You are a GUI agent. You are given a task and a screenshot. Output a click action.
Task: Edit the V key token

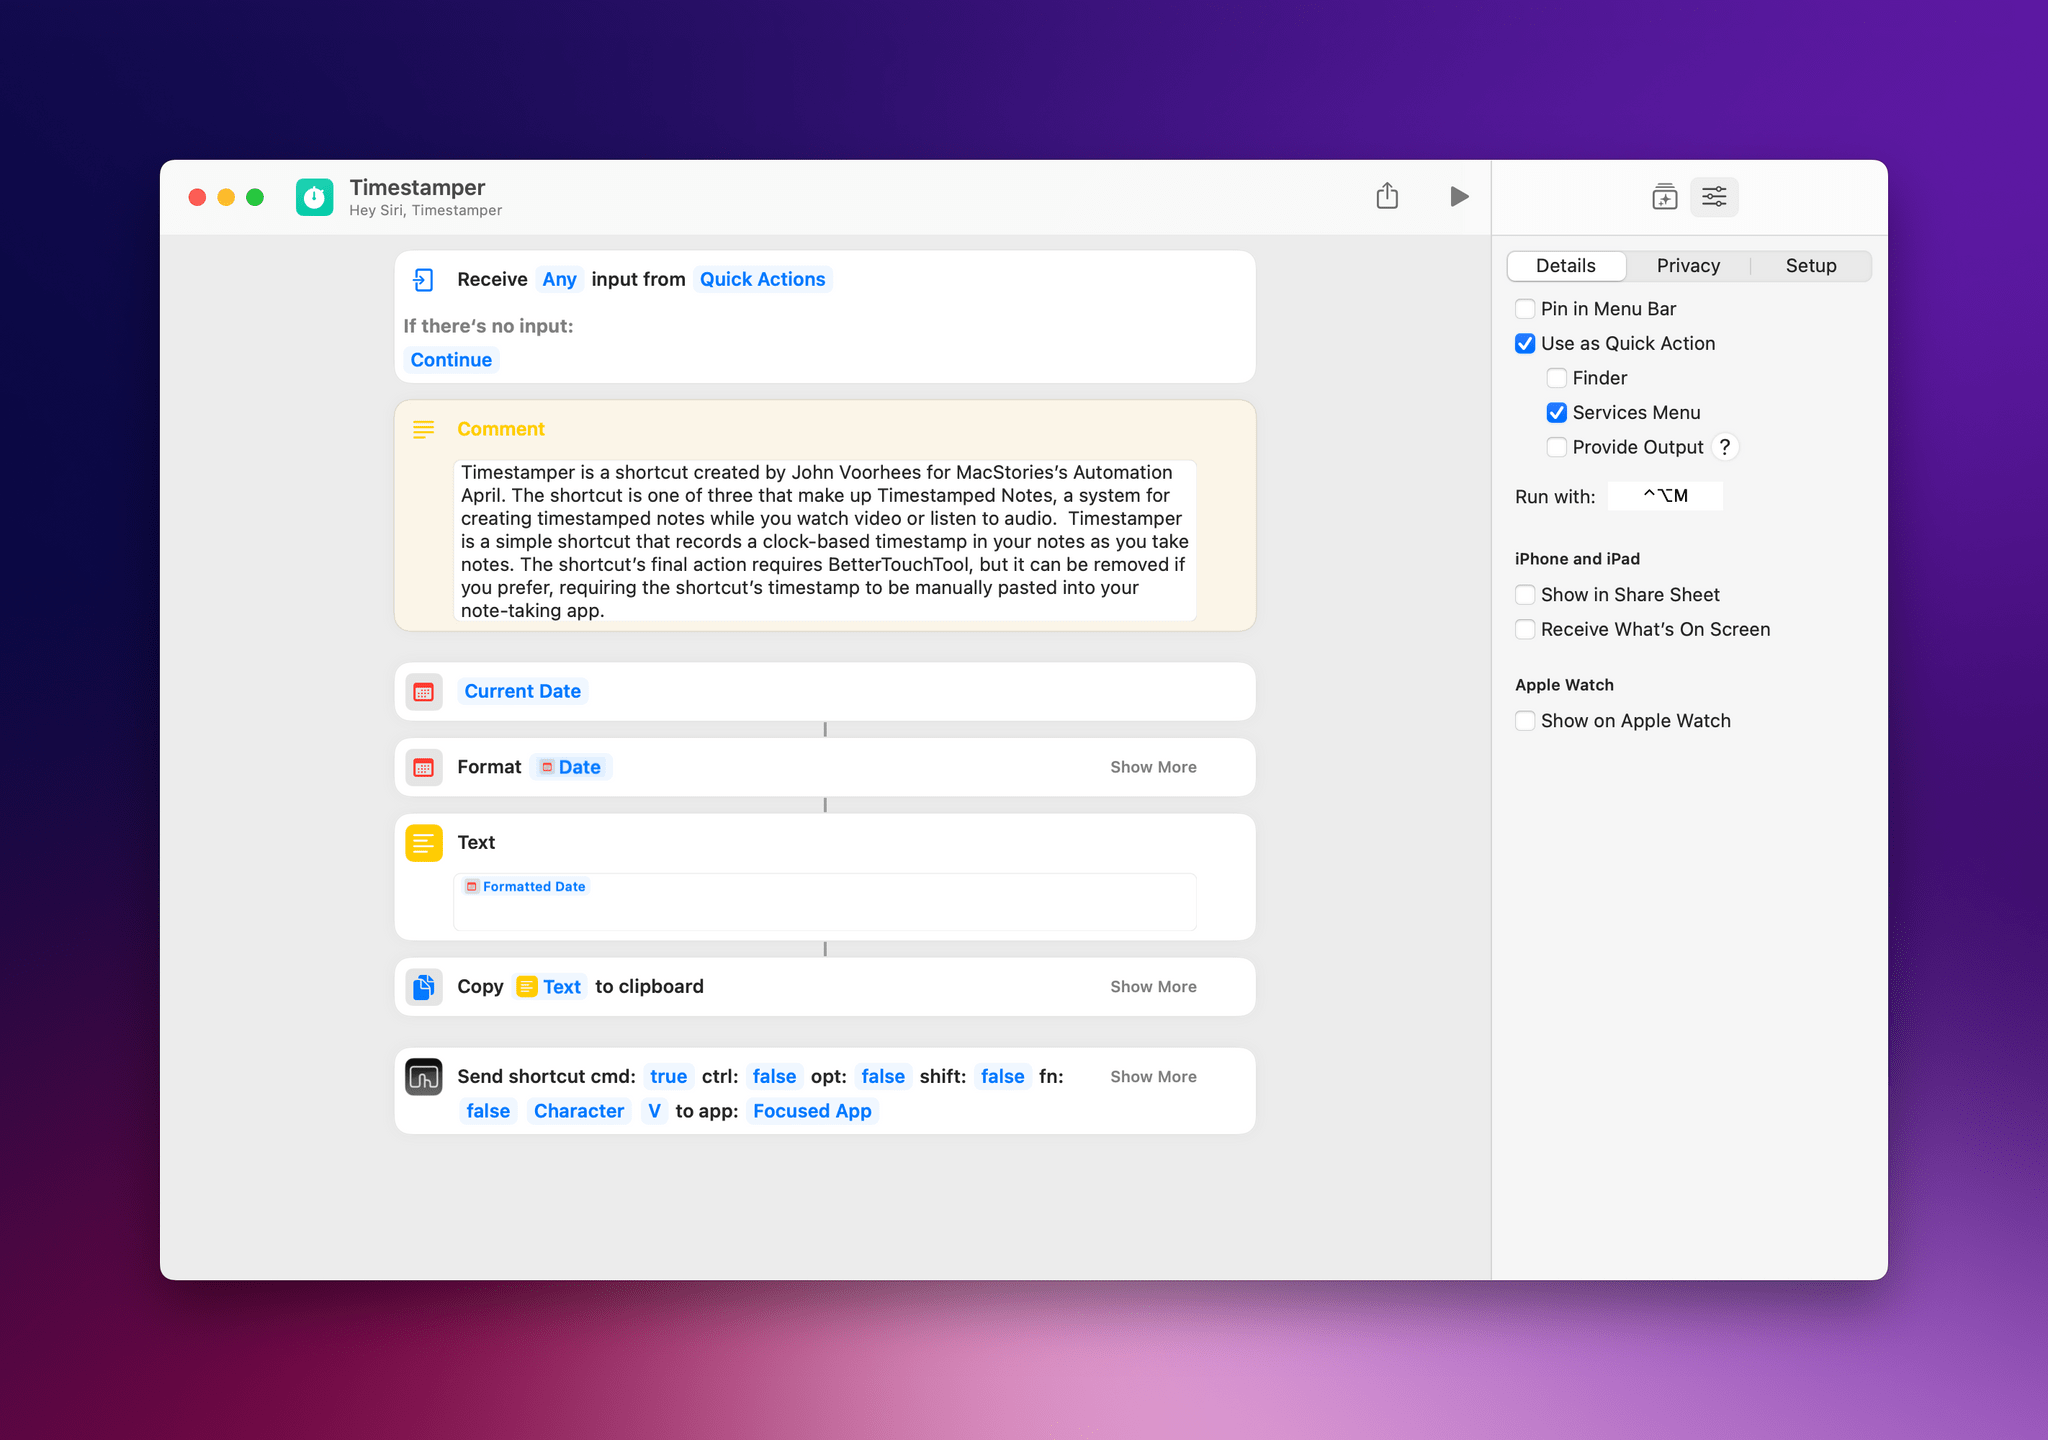click(x=654, y=1112)
